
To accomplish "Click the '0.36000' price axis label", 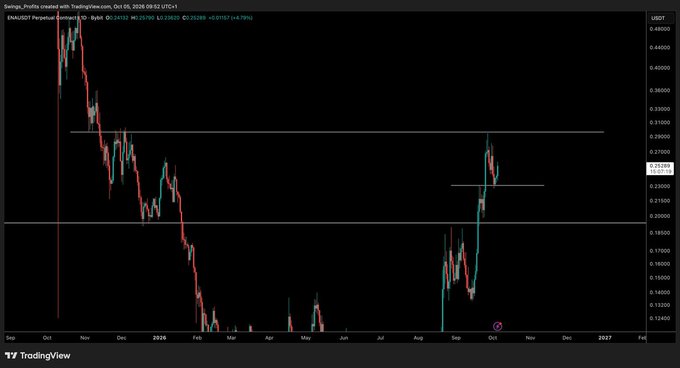I will click(660, 91).
